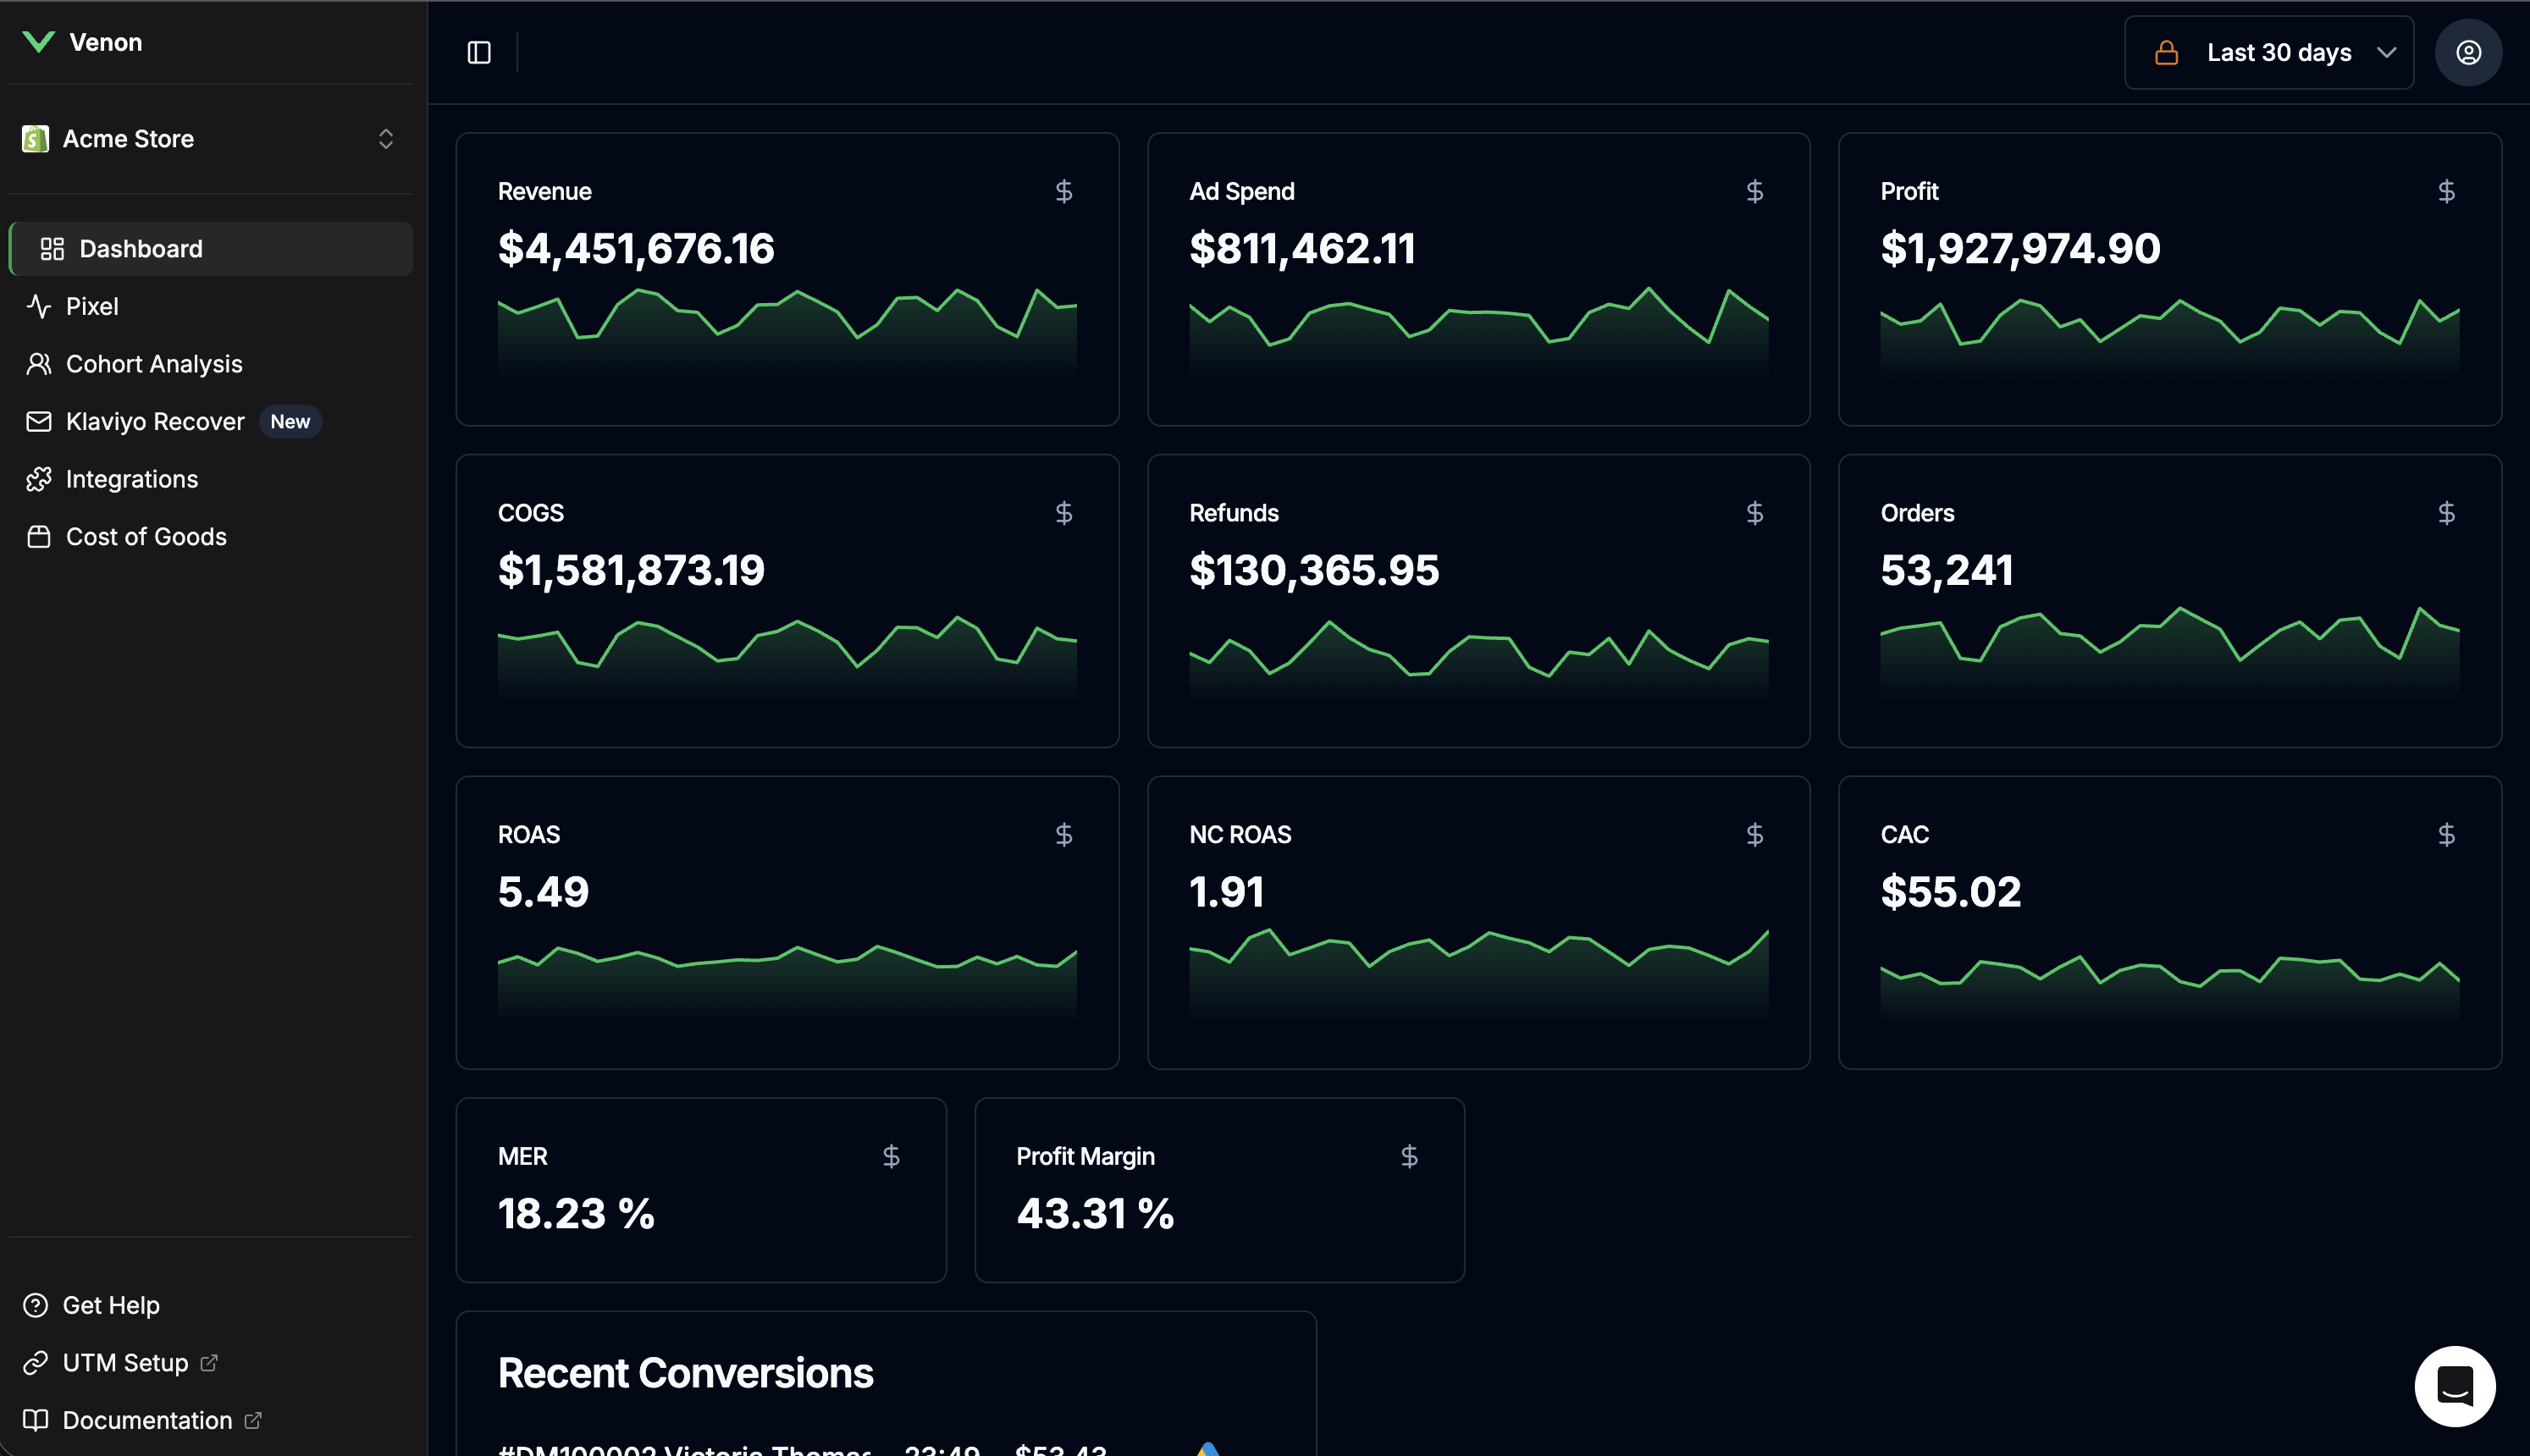Go to Pixel in the sidebar
2530x1456 pixels.
(92, 306)
